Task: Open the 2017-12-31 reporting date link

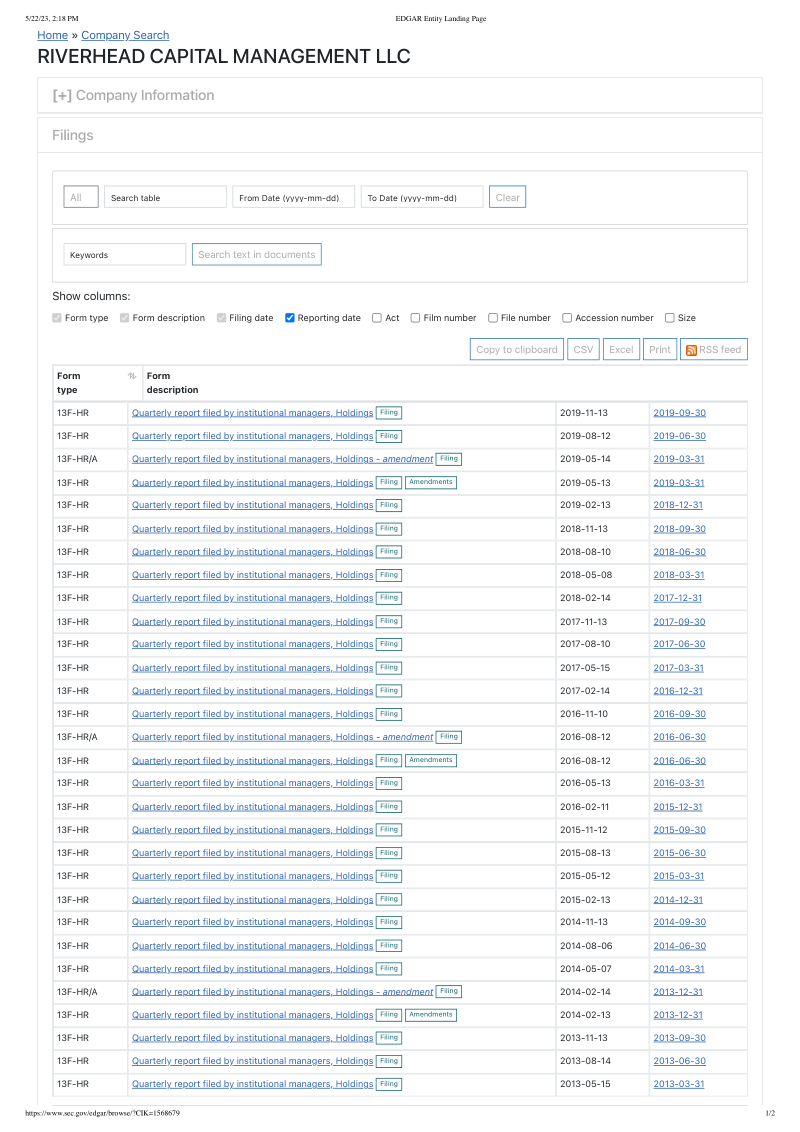Action: 678,598
